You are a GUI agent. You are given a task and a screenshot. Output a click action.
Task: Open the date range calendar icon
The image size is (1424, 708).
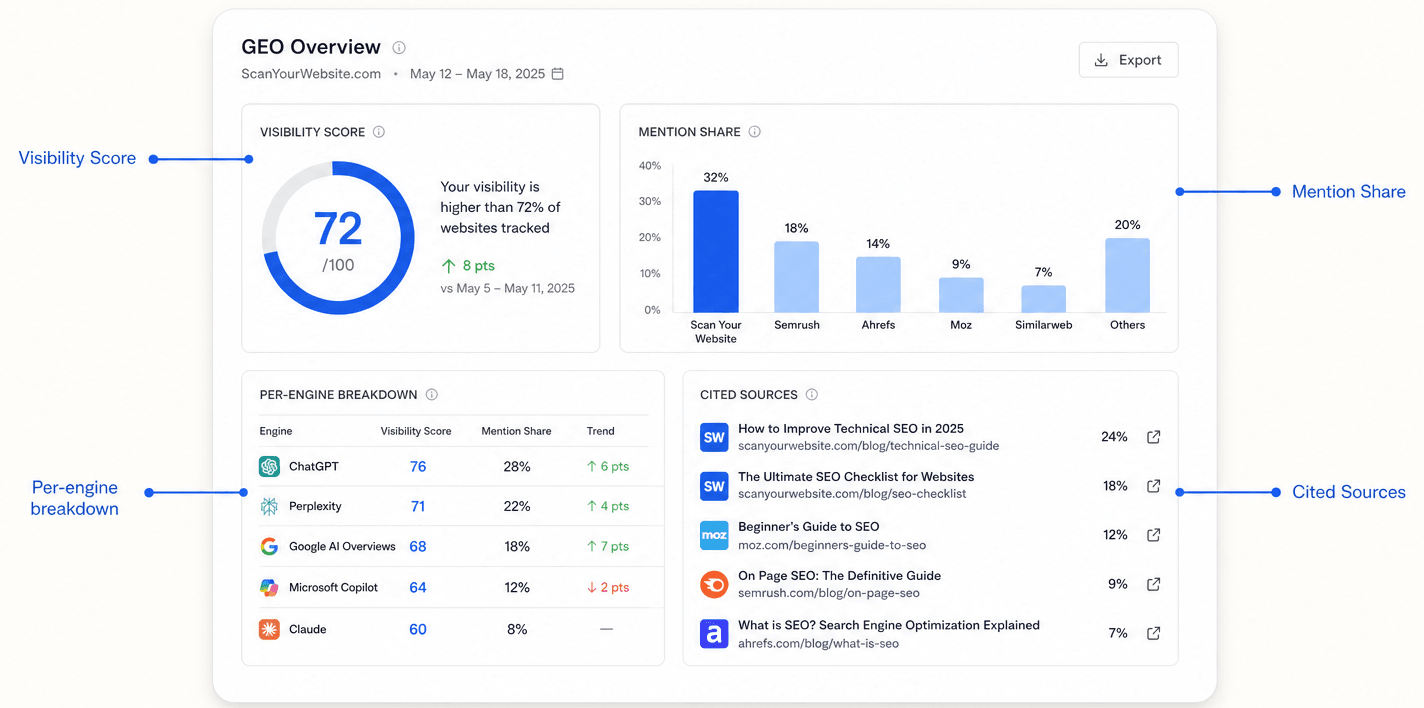coord(558,74)
